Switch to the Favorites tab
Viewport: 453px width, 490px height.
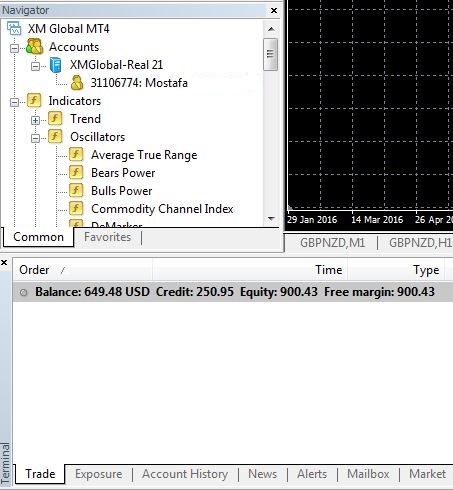(107, 237)
